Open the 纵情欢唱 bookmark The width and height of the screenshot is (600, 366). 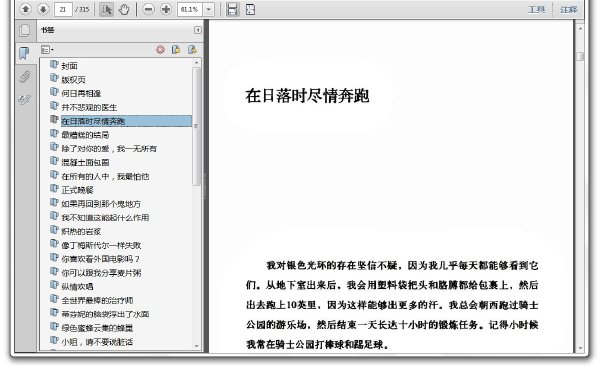[77, 287]
